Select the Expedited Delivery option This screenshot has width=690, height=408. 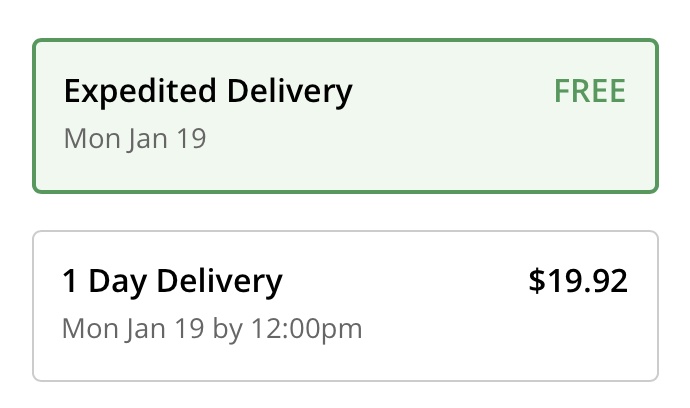pyautogui.click(x=345, y=115)
